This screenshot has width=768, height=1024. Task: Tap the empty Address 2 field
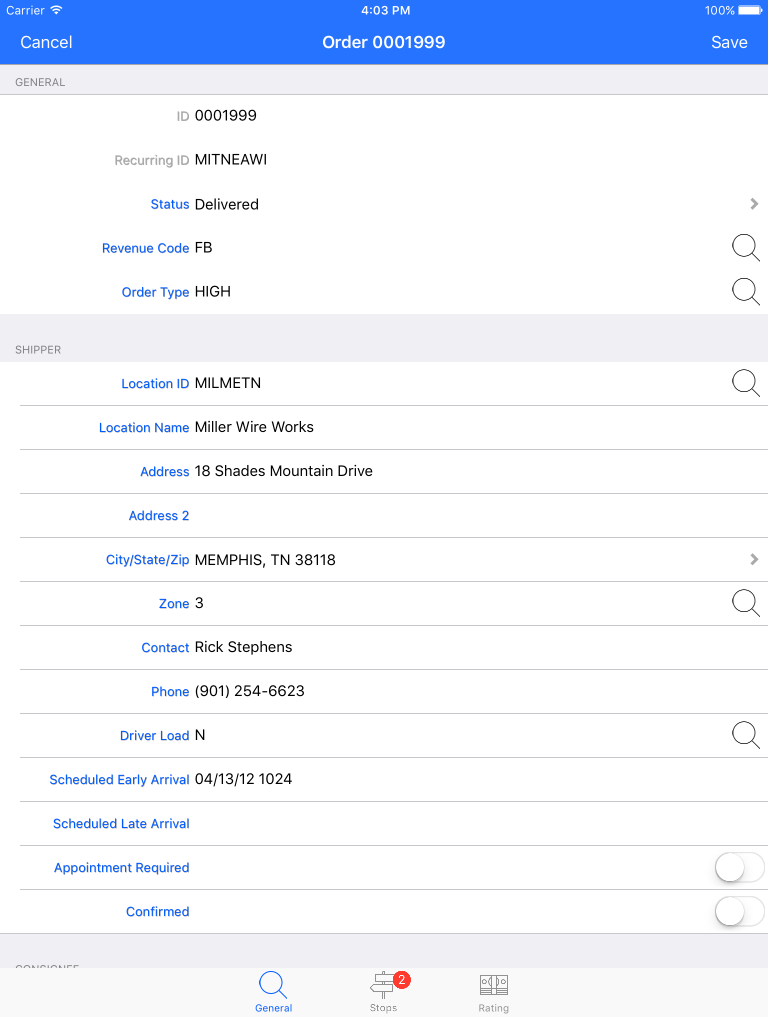pyautogui.click(x=394, y=516)
